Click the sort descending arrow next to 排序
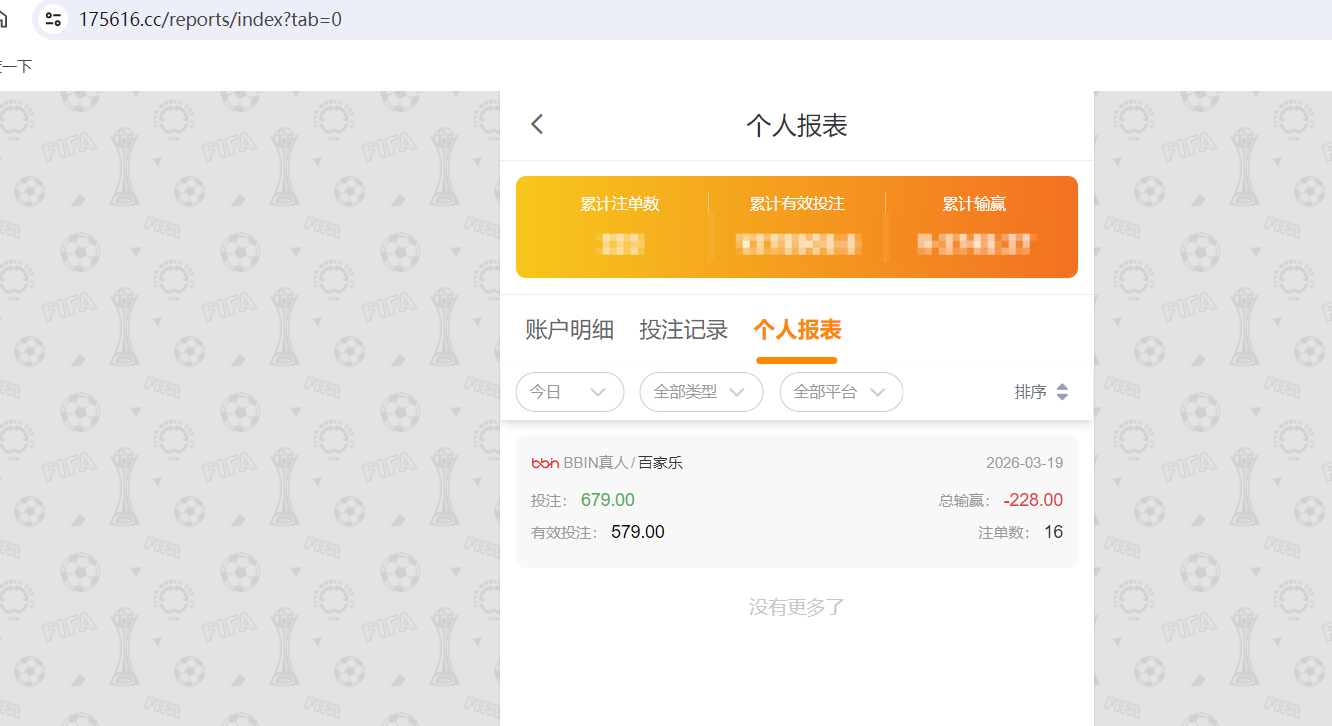Viewport: 1332px width, 726px height. (1062, 396)
